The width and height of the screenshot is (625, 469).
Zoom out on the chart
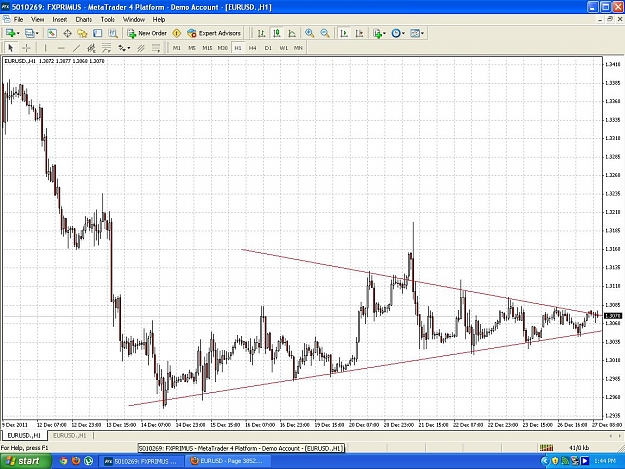coord(325,33)
